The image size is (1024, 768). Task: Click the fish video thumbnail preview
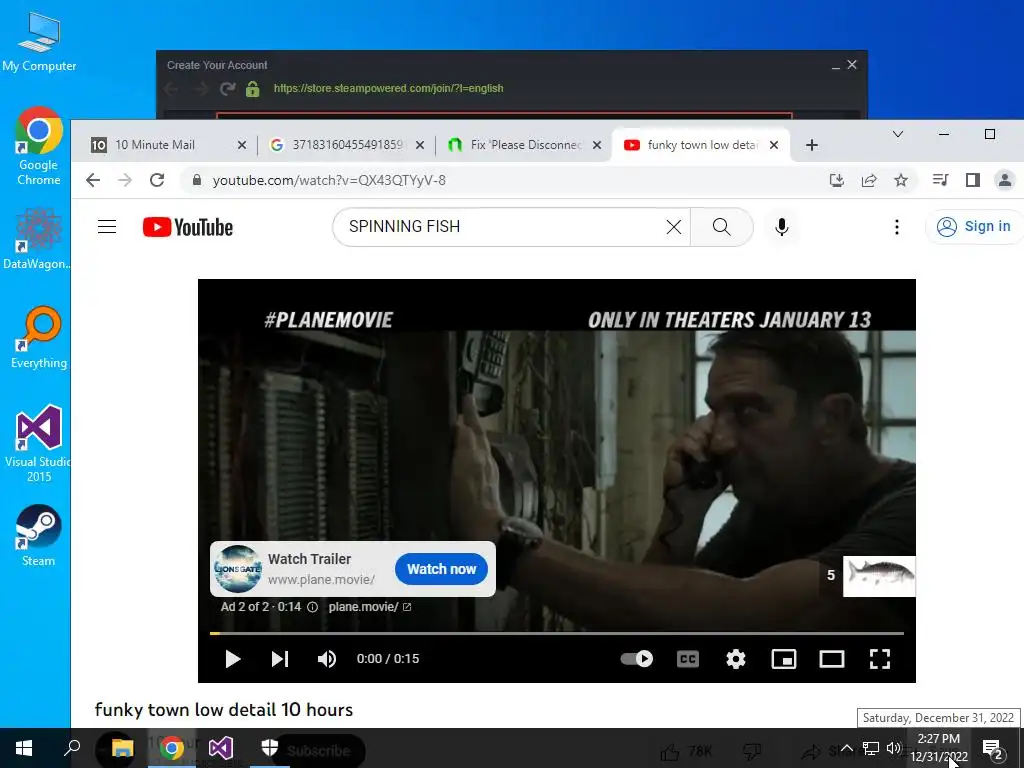coord(879,576)
